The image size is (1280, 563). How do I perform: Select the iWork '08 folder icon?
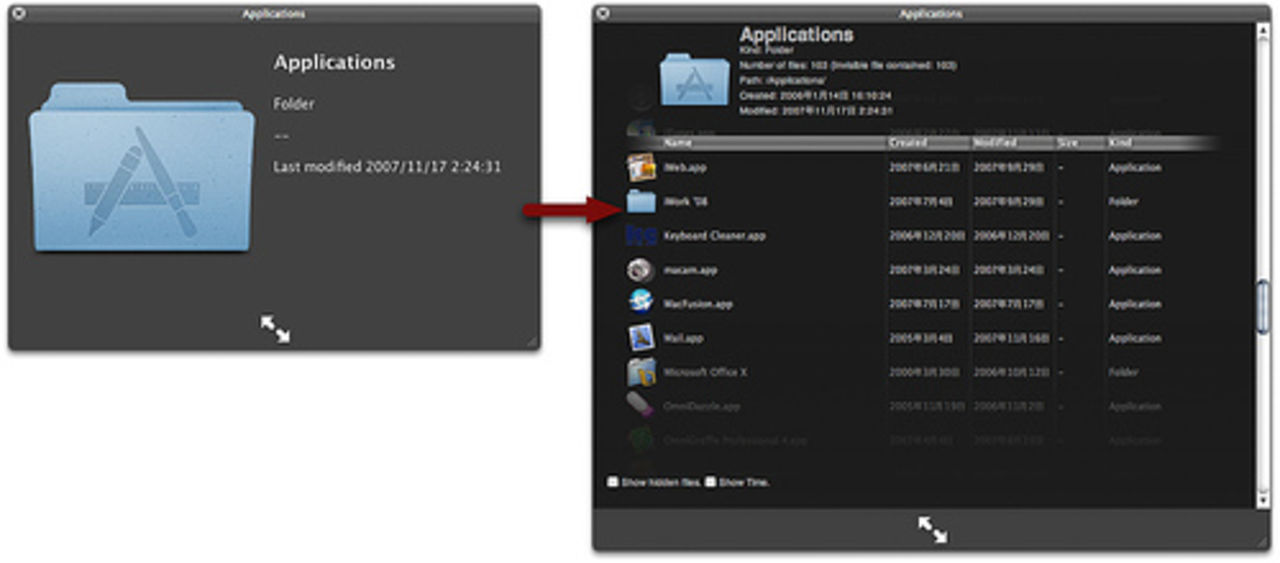pos(640,201)
